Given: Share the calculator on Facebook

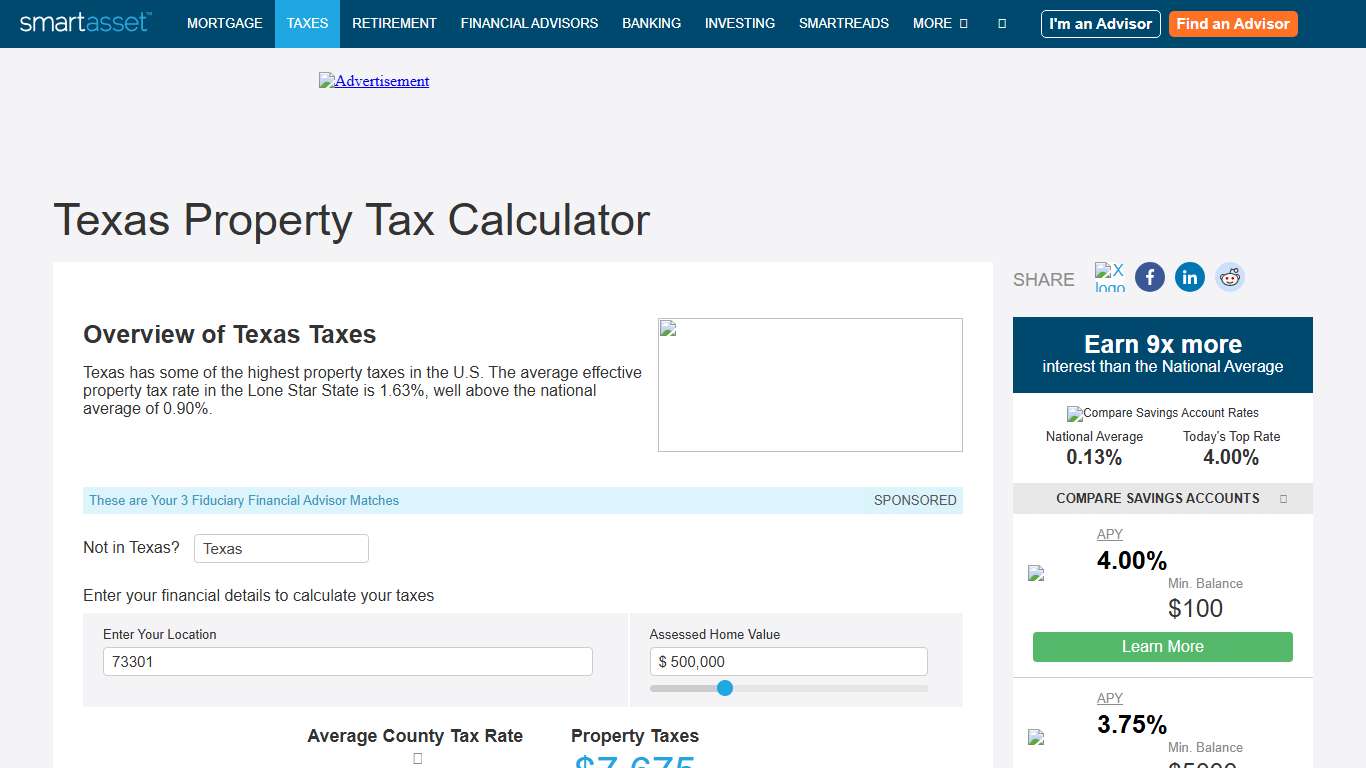Looking at the screenshot, I should click(x=1149, y=277).
